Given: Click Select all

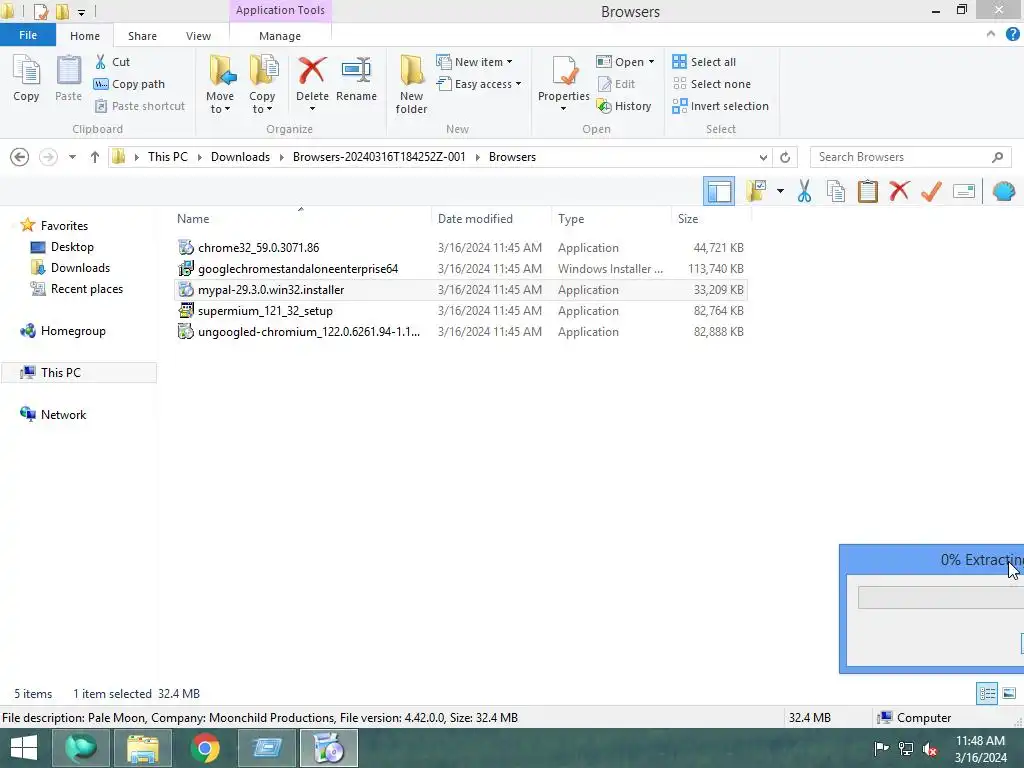Looking at the screenshot, I should coord(704,62).
